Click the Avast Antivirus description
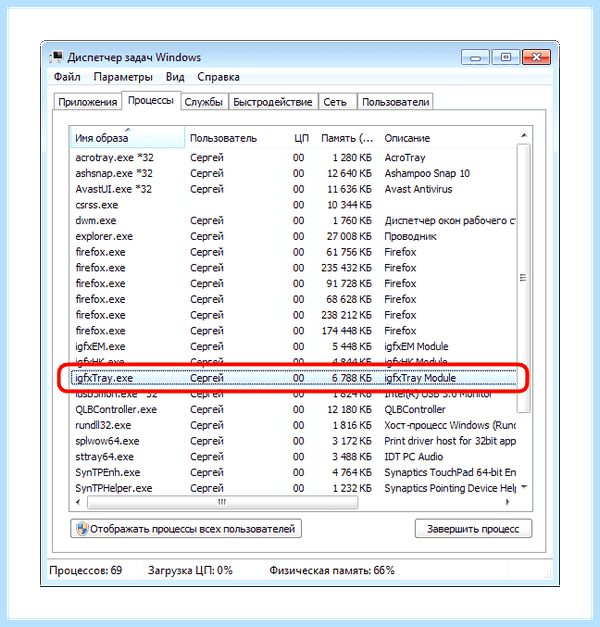The image size is (600, 627). [418, 189]
